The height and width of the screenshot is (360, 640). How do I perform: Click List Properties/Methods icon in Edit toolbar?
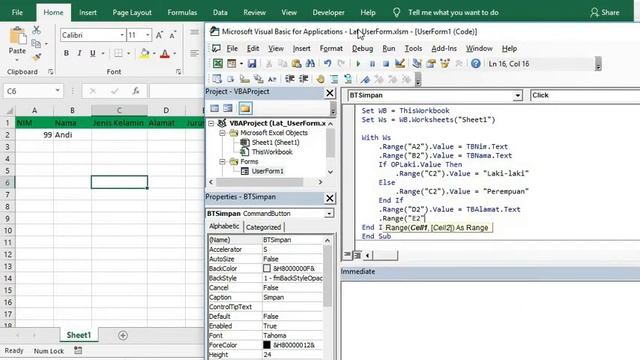217,79
